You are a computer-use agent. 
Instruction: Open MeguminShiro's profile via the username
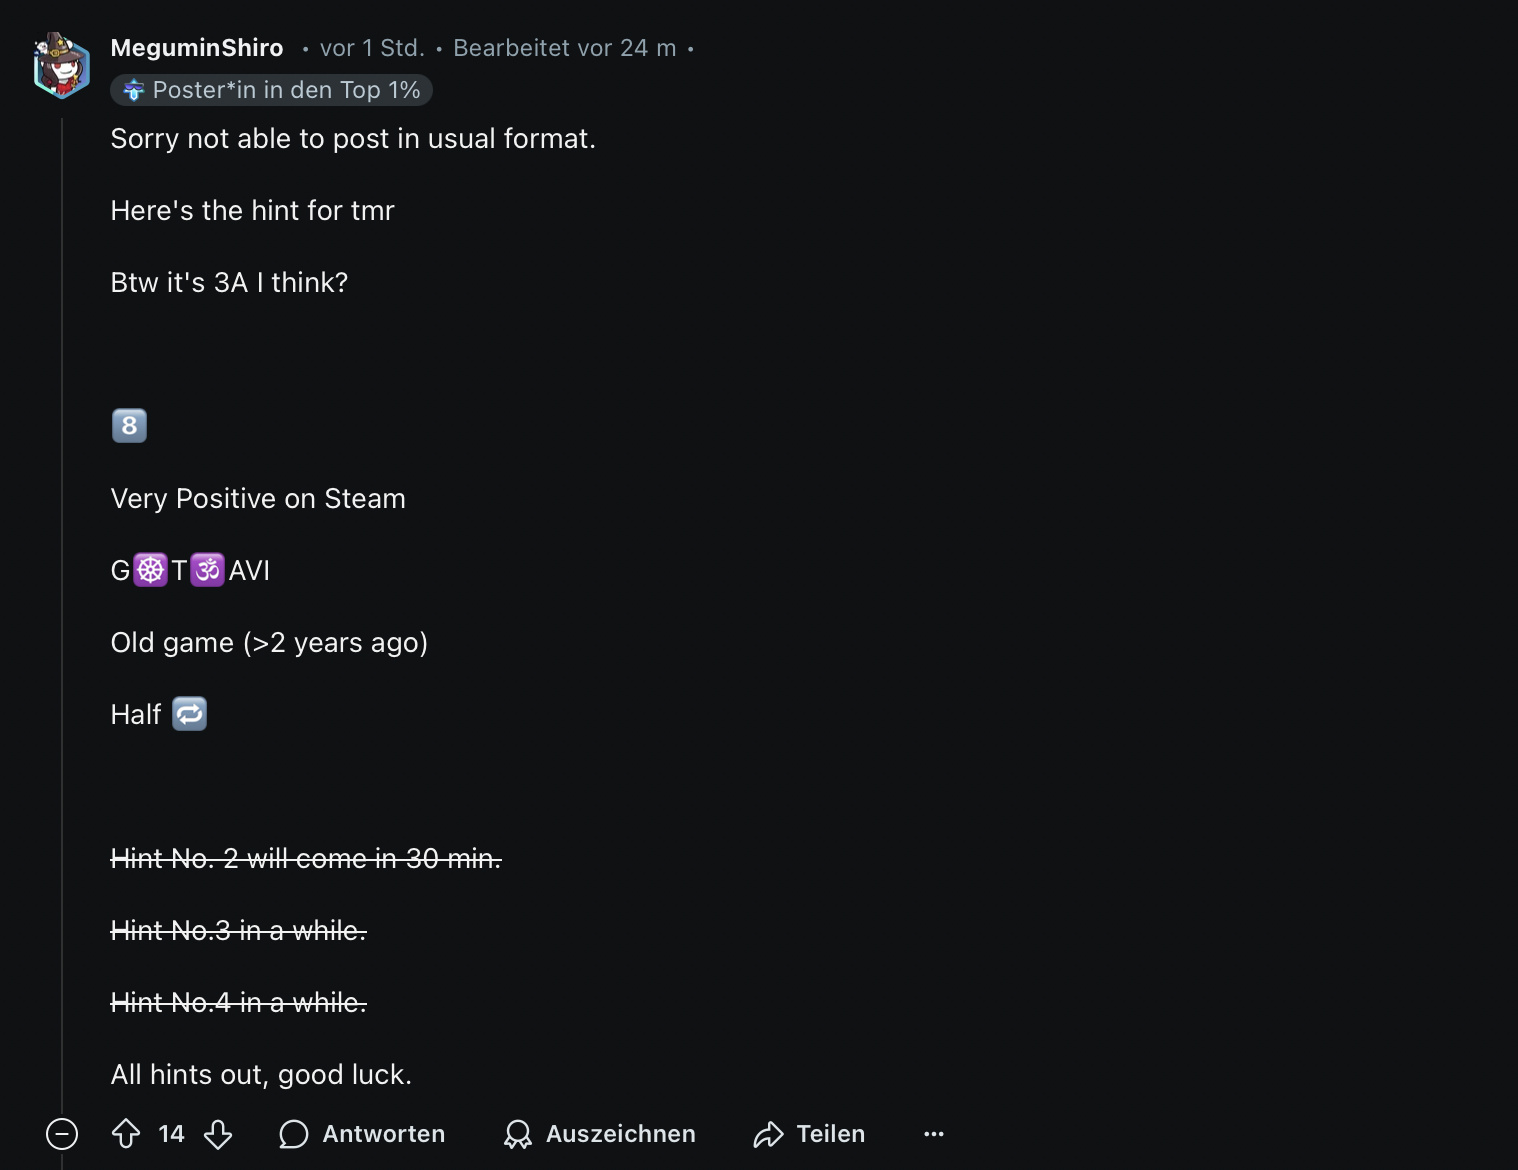(197, 48)
